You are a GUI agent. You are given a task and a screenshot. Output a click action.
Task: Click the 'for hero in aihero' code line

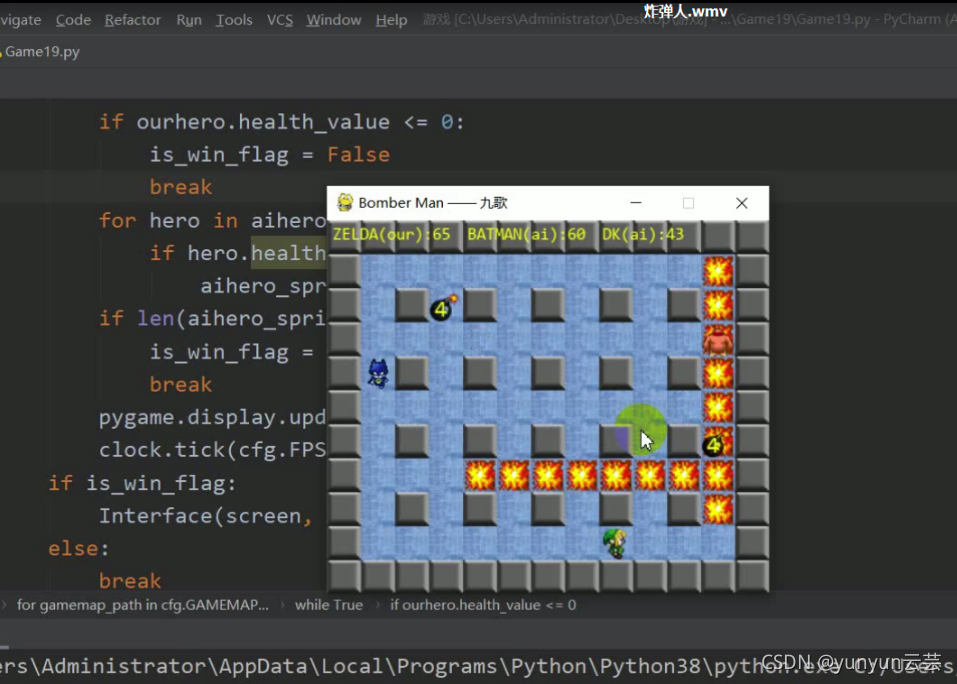coord(212,220)
